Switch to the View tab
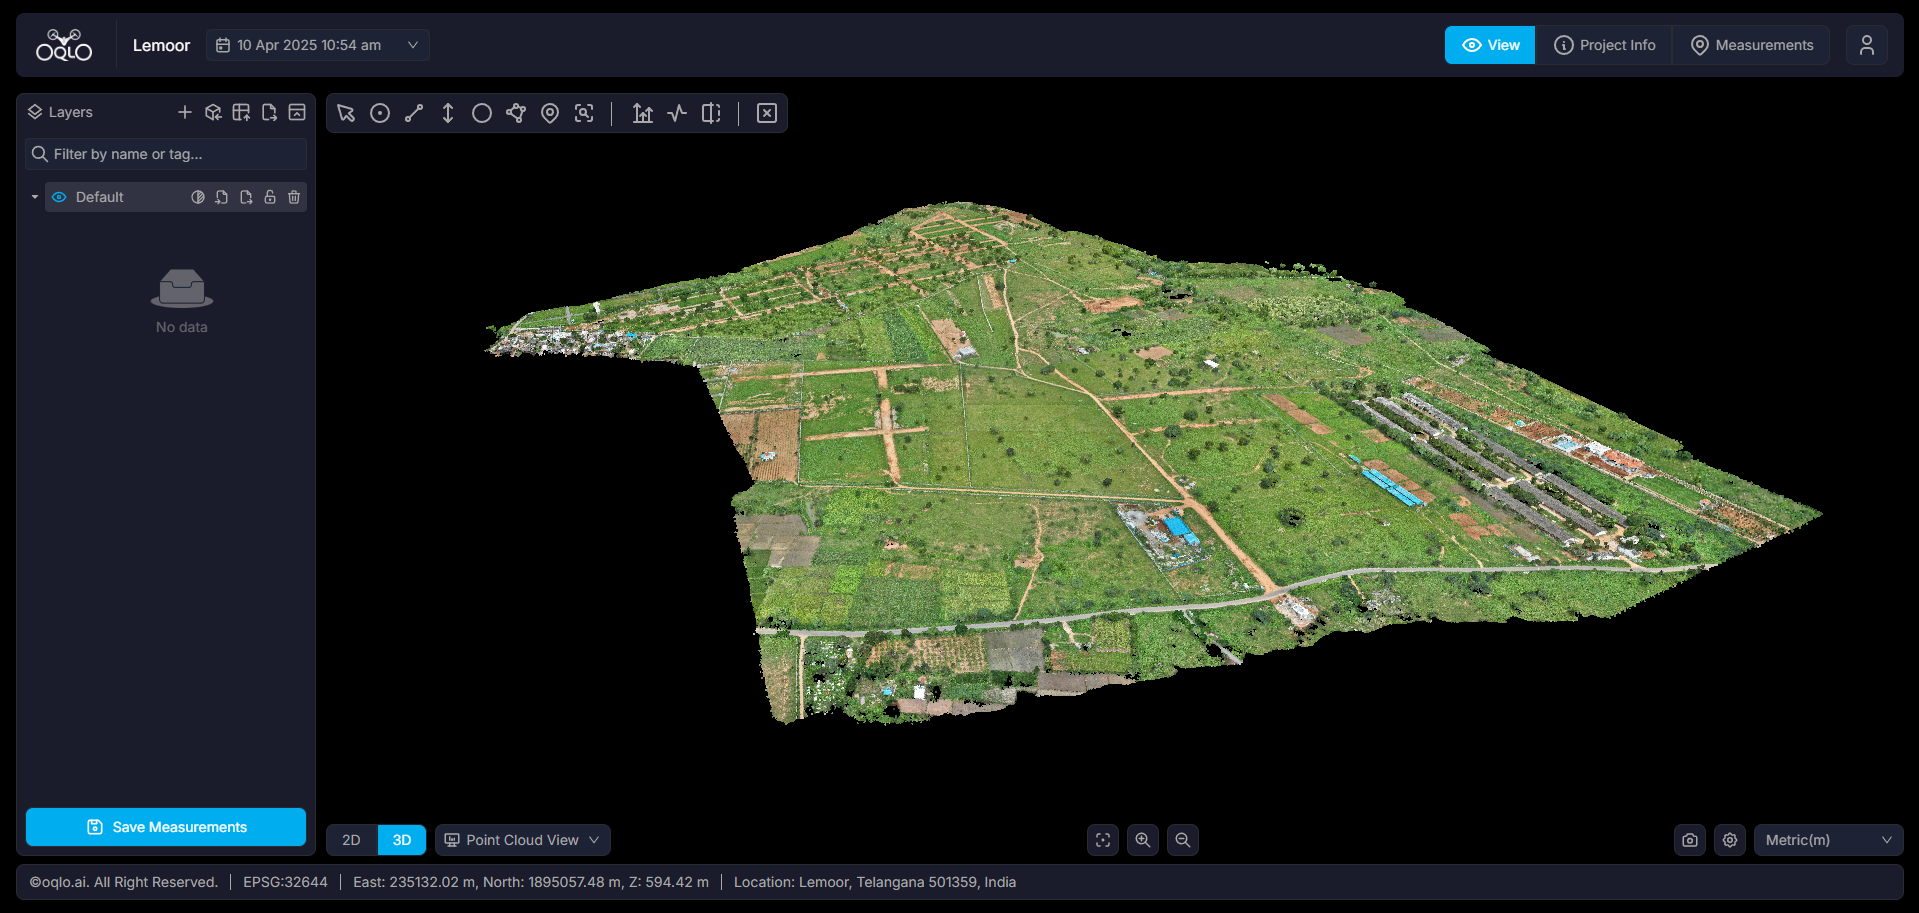Image resolution: width=1919 pixels, height=913 pixels. tap(1490, 45)
